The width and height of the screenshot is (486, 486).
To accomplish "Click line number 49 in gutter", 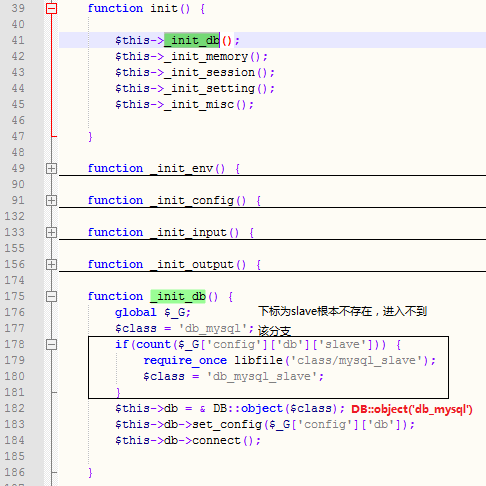I will (x=18, y=168).
